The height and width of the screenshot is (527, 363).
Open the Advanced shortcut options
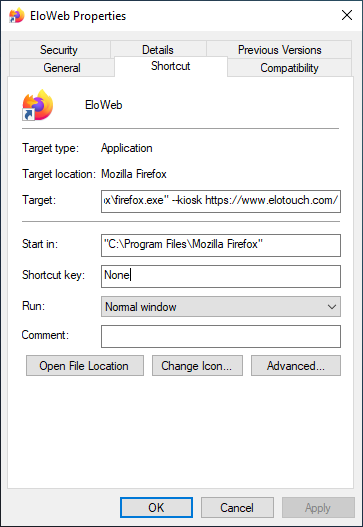click(296, 365)
